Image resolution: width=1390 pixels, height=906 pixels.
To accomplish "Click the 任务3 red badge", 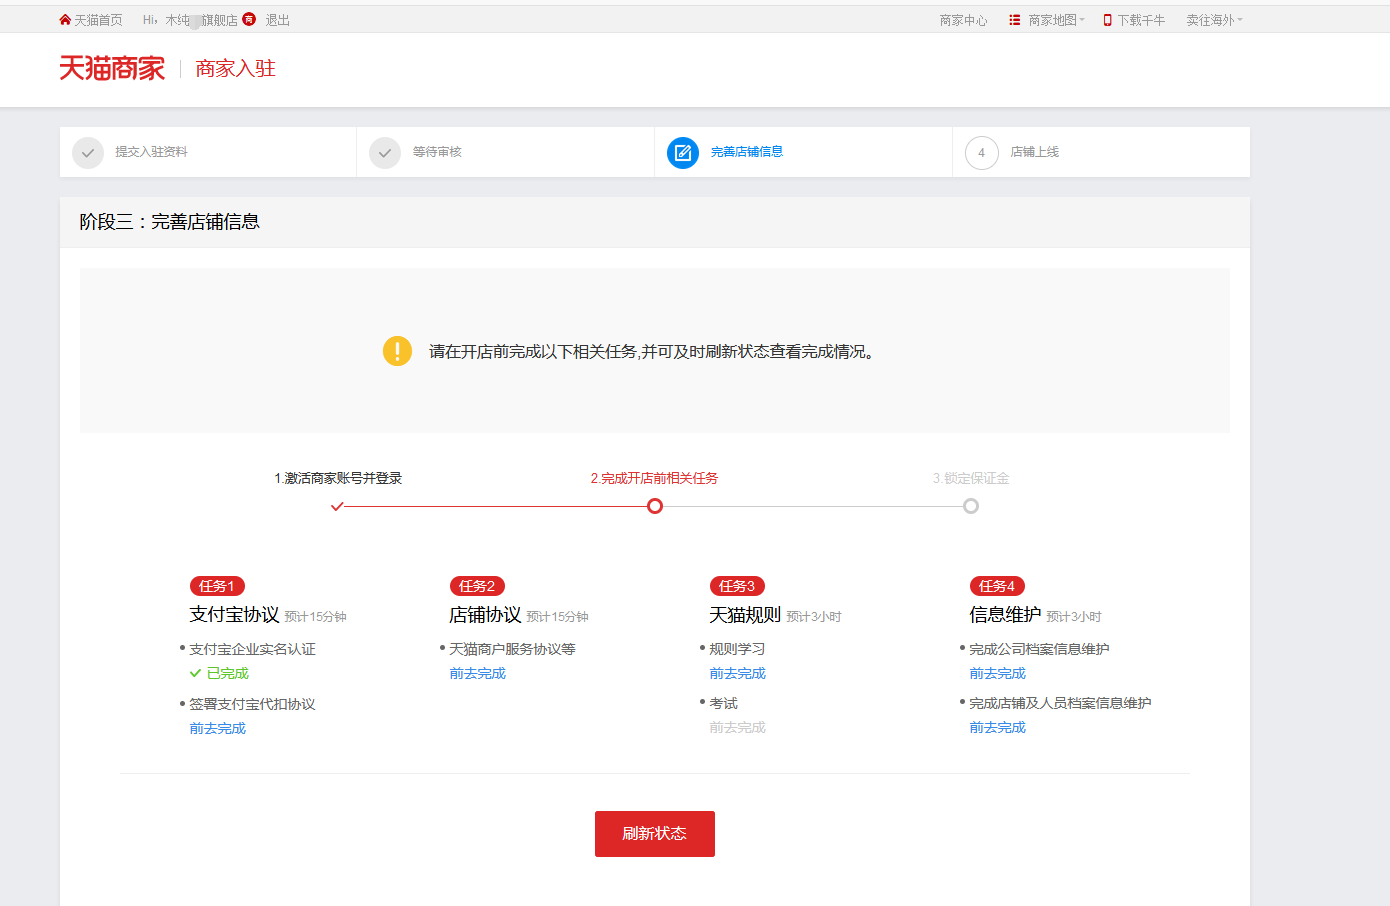I will coord(737,586).
